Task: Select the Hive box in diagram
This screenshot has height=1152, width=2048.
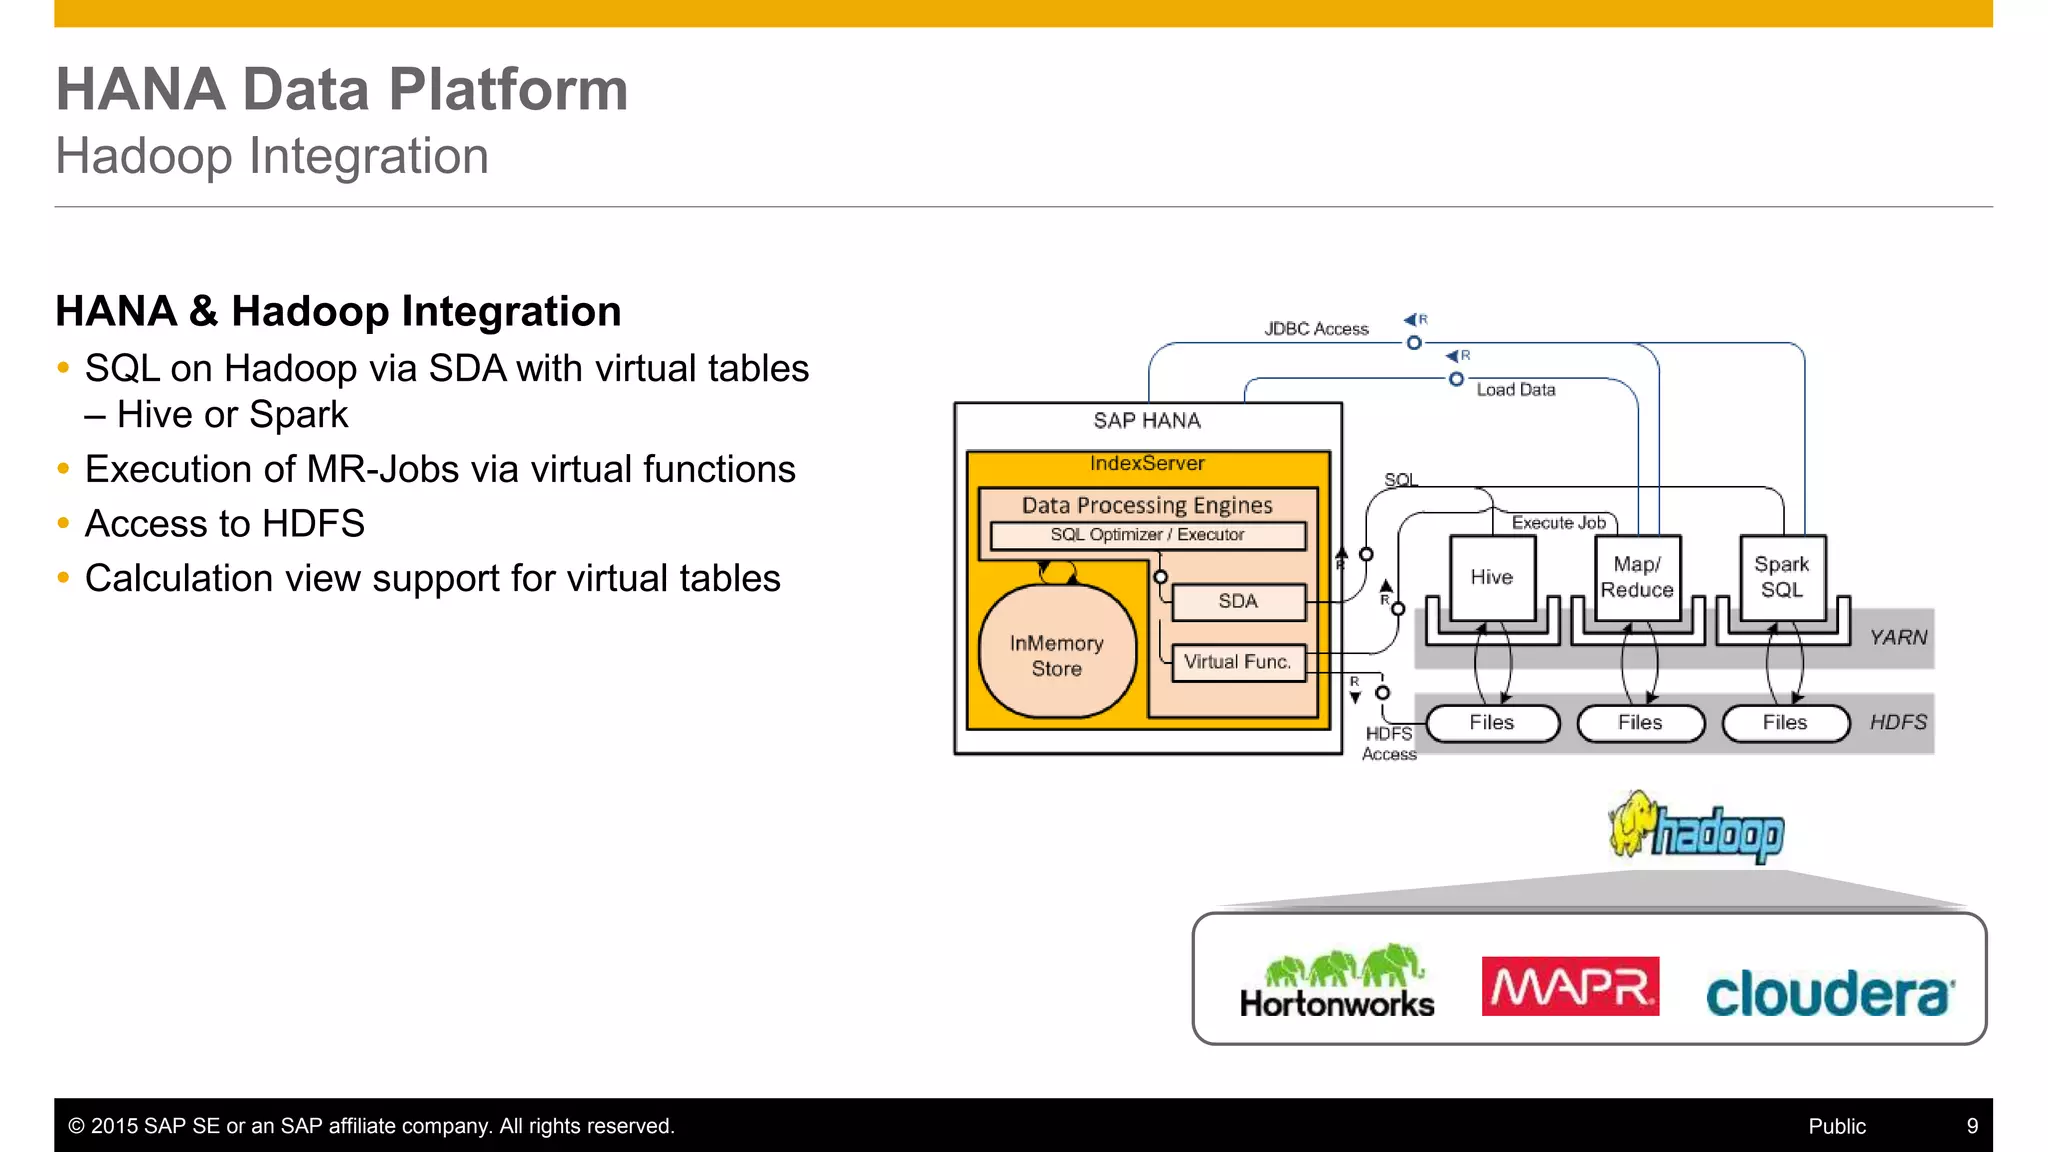Action: 1492,577
